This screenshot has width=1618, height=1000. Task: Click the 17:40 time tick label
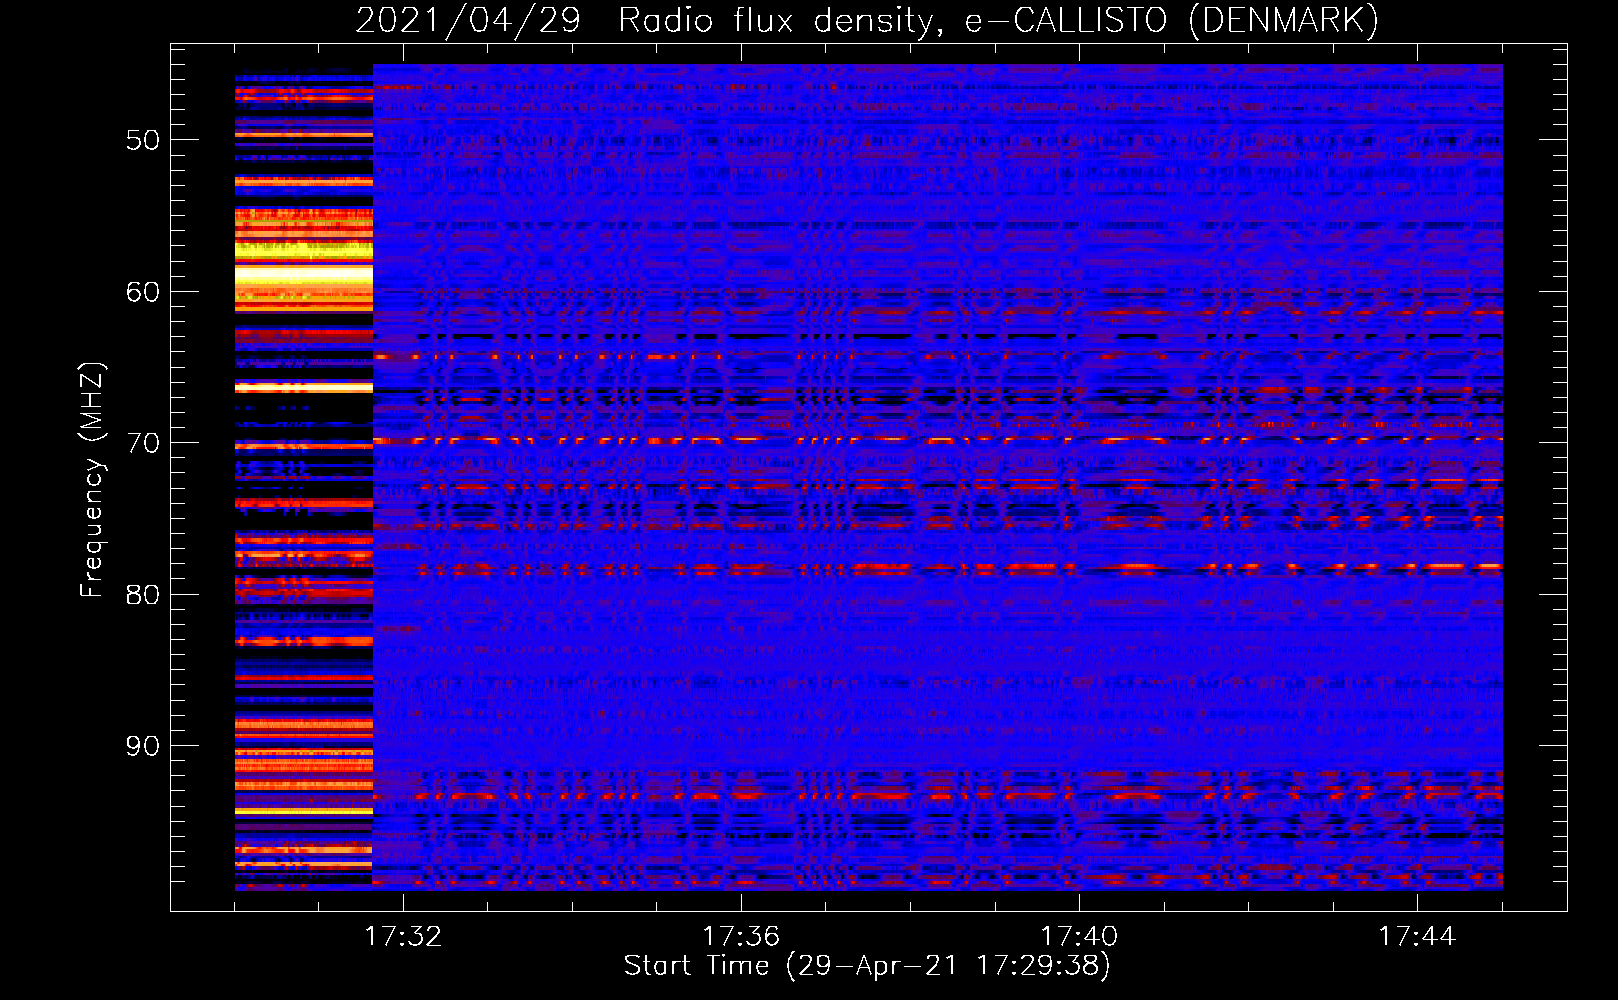(1079, 937)
